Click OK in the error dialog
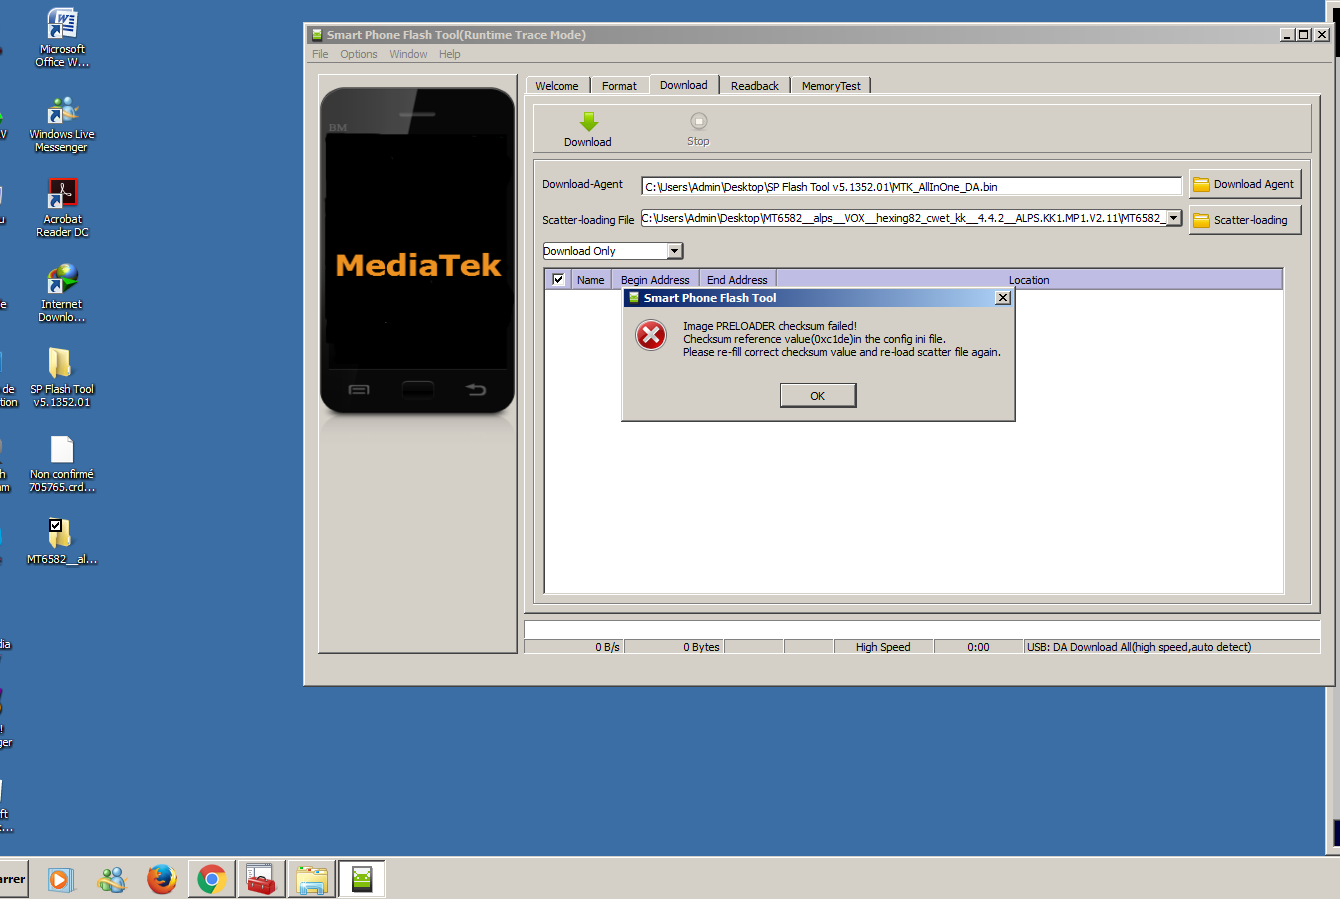Viewport: 1340px width, 899px height. click(x=817, y=396)
